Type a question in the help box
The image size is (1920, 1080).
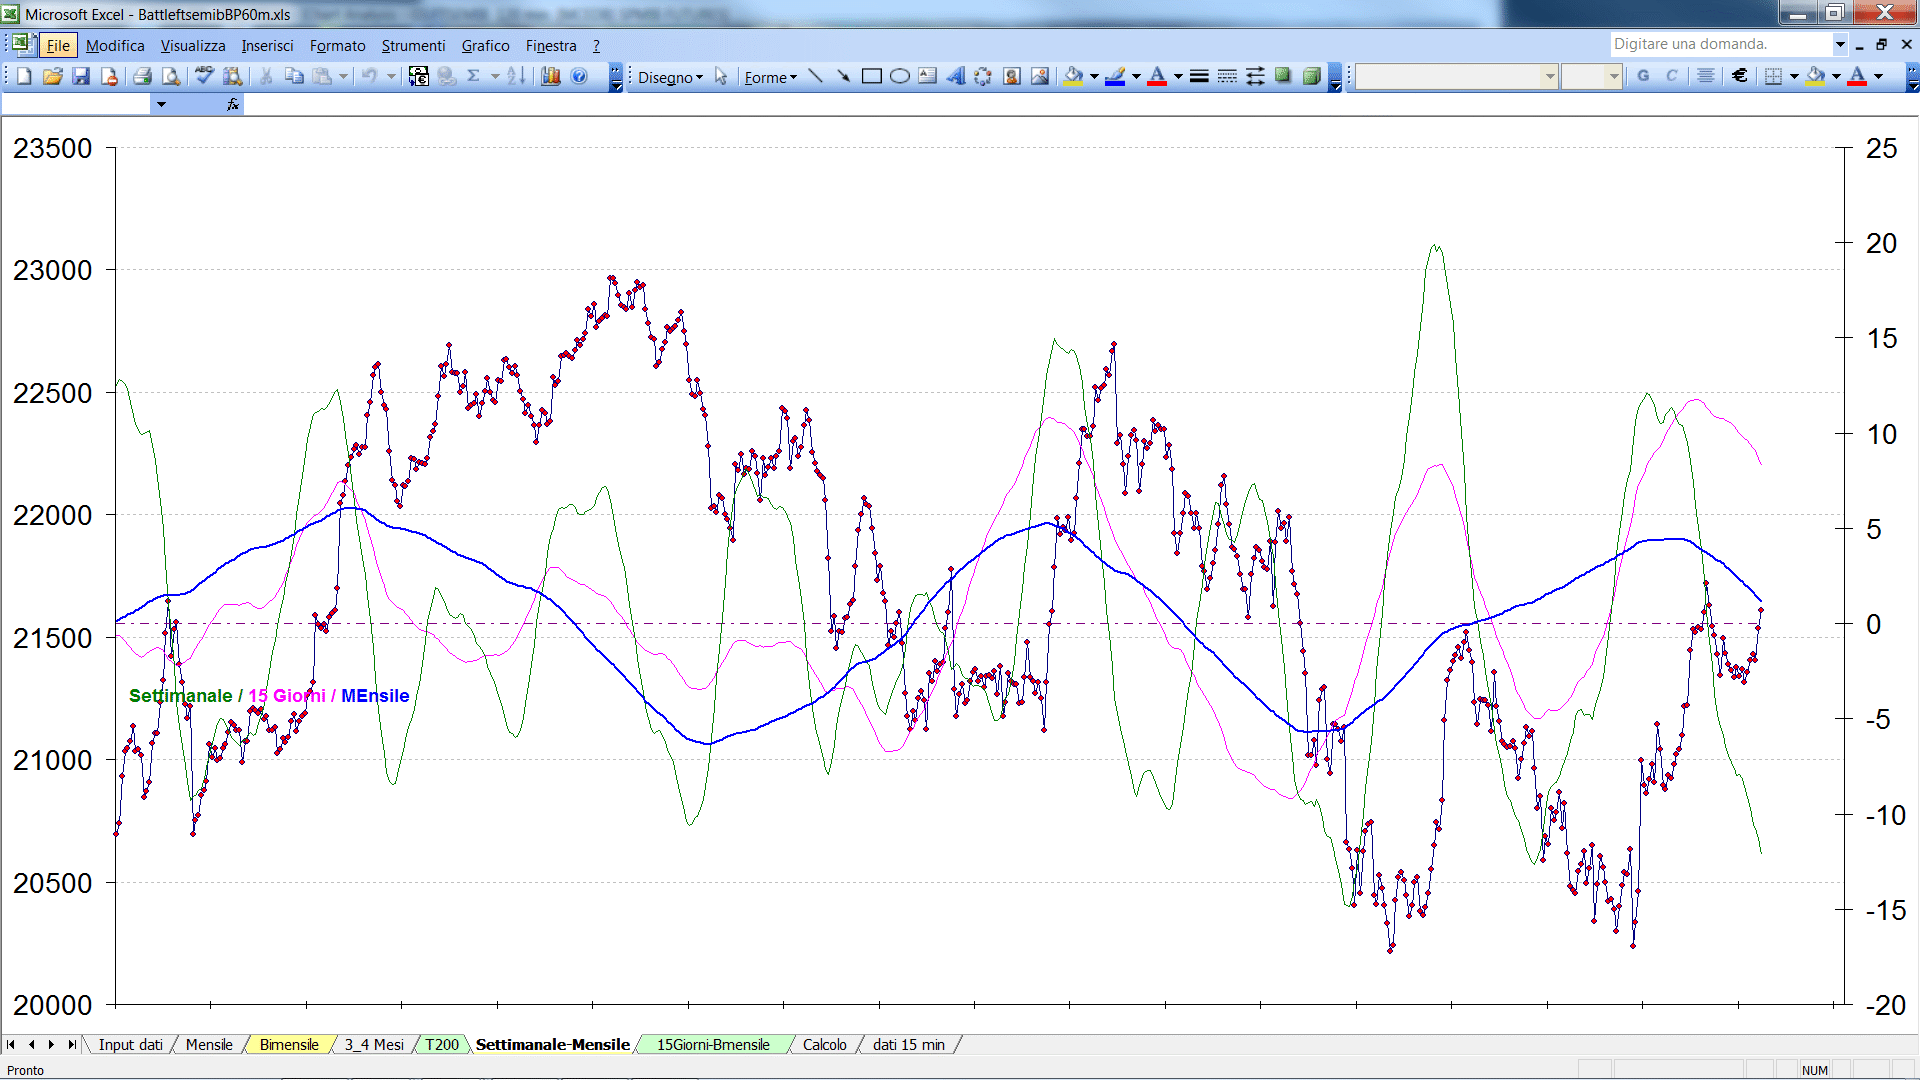(x=1720, y=44)
